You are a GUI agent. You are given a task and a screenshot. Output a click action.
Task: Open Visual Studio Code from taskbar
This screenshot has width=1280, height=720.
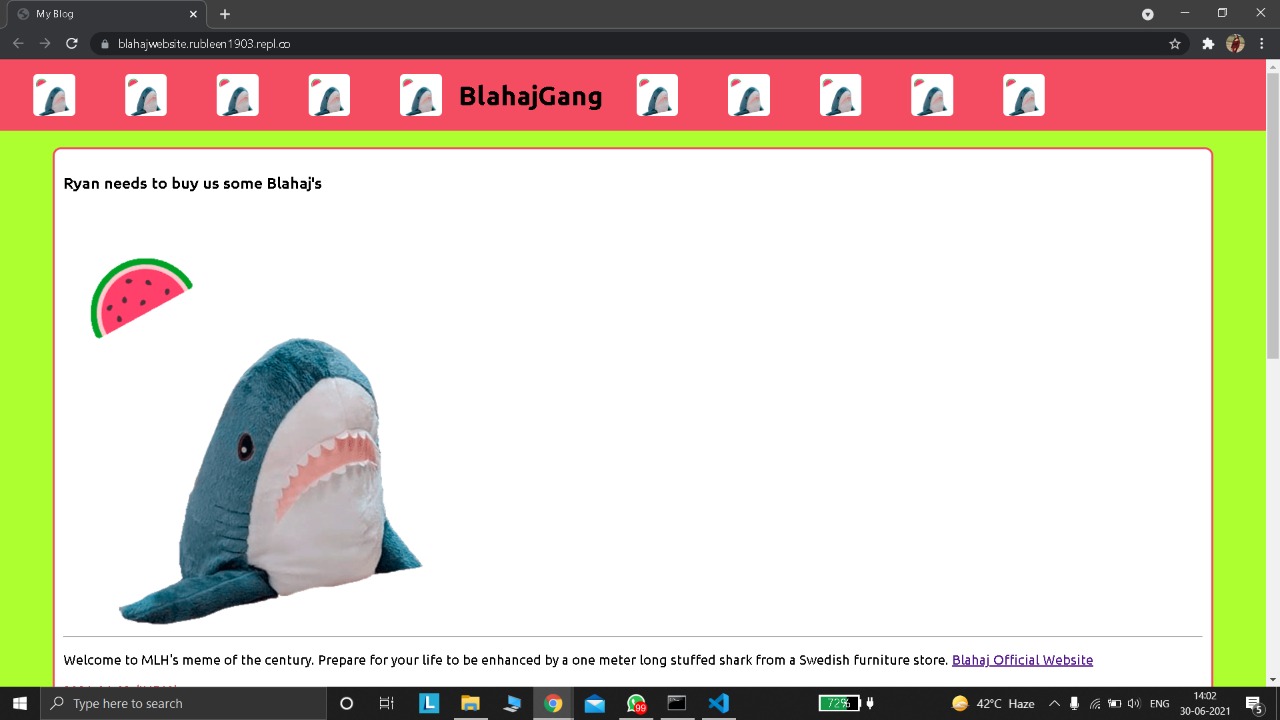pyautogui.click(x=718, y=703)
